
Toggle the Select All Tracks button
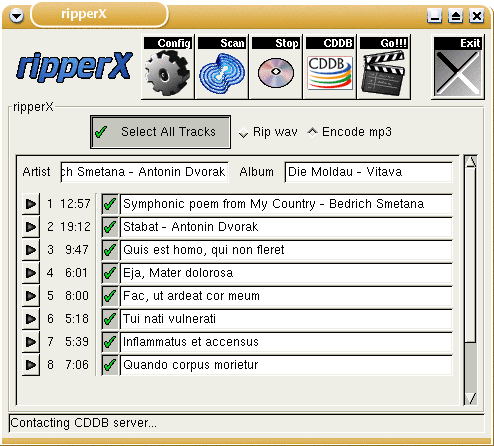160,132
